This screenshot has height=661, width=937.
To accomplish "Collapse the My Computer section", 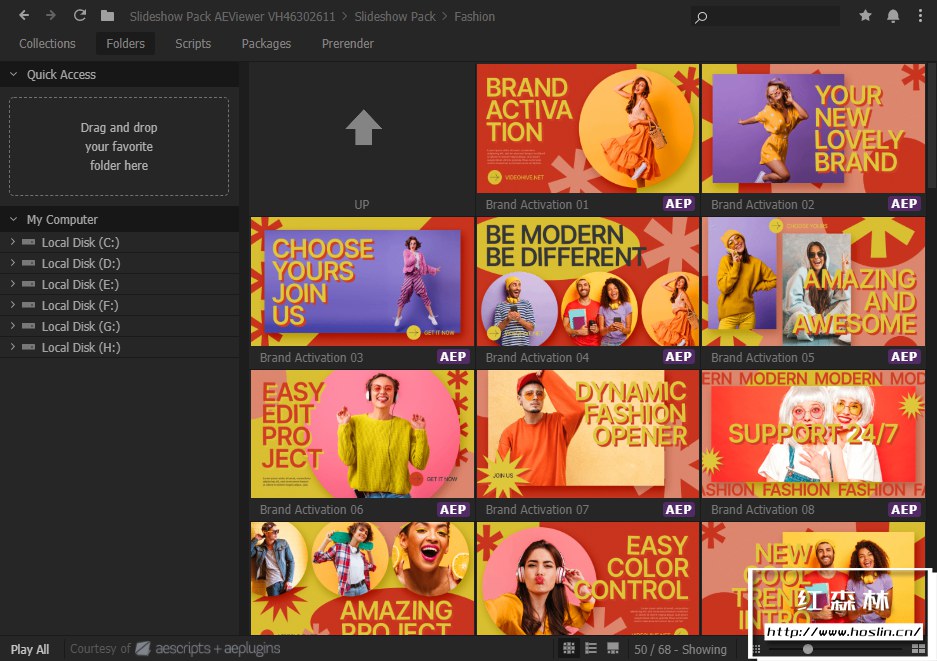I will (14, 220).
